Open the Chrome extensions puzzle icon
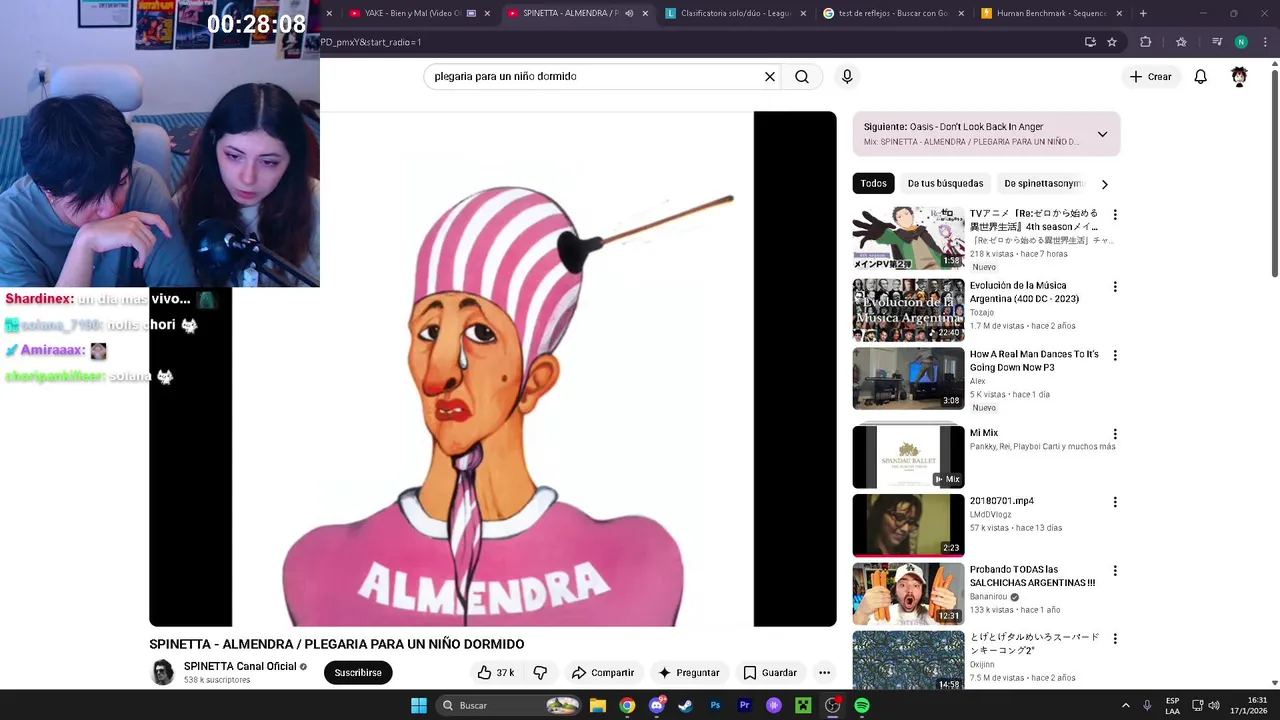 [x=1146, y=42]
